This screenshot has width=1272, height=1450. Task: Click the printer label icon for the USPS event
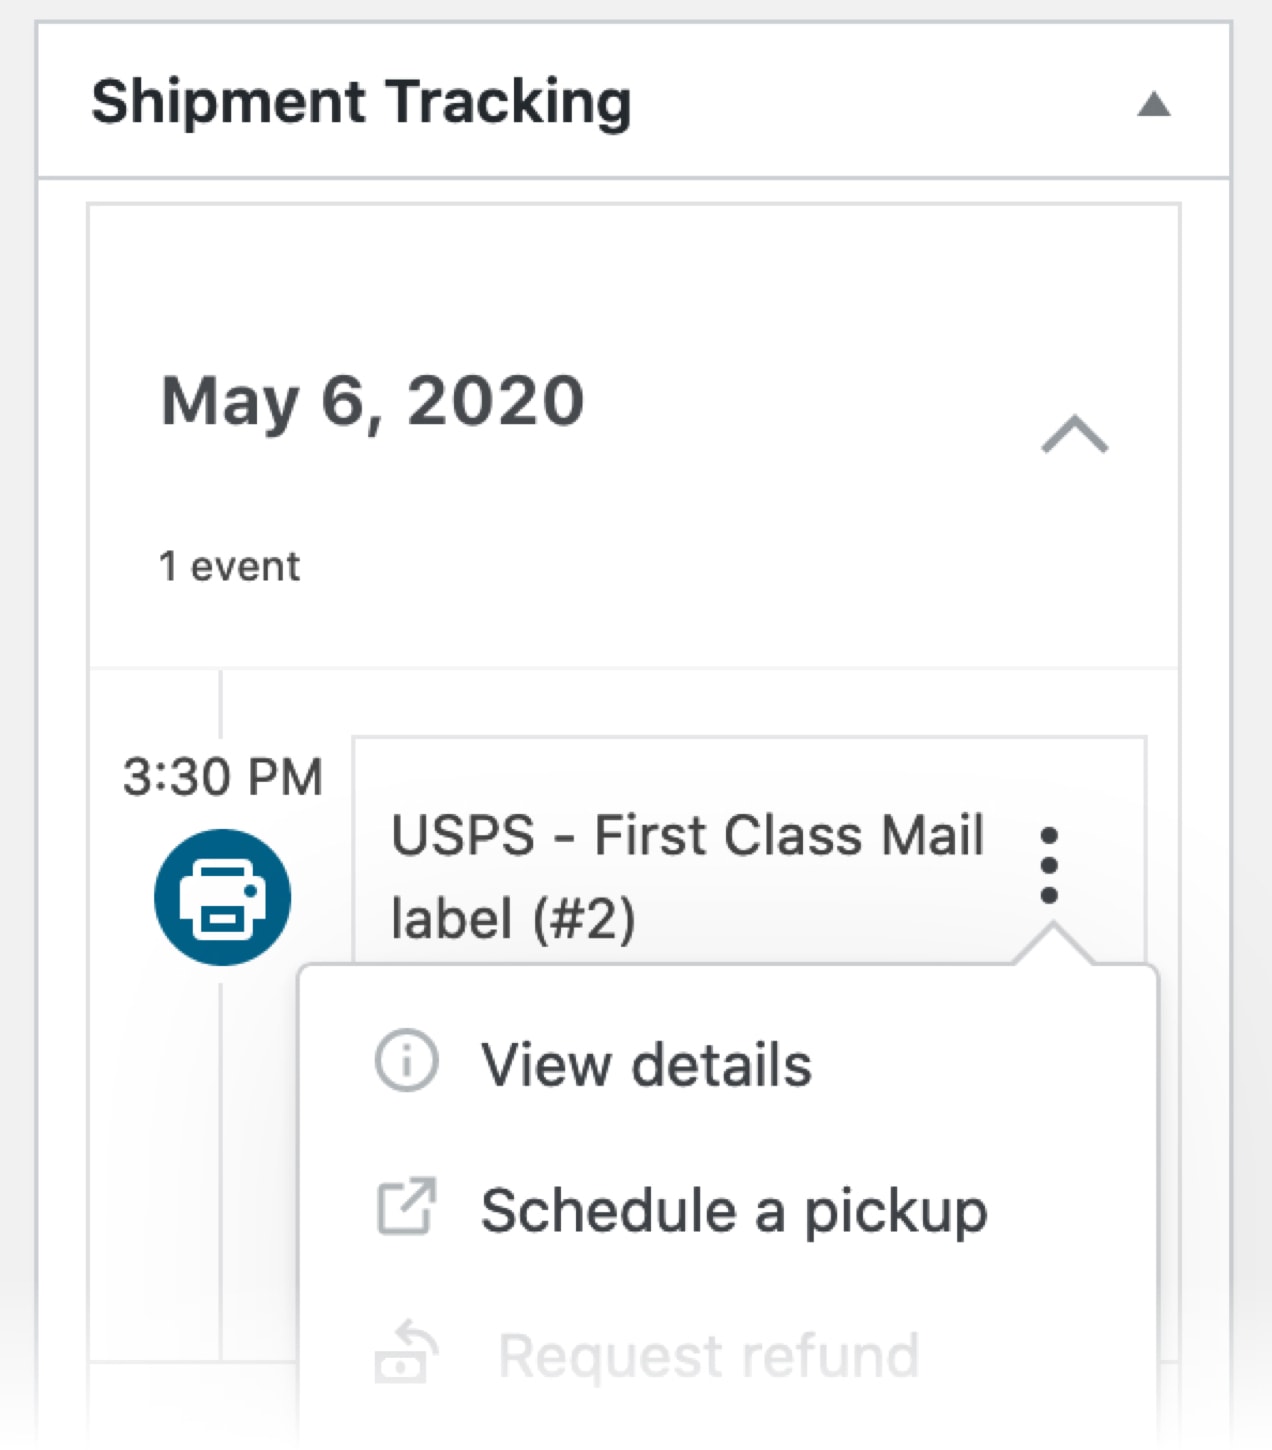point(223,895)
